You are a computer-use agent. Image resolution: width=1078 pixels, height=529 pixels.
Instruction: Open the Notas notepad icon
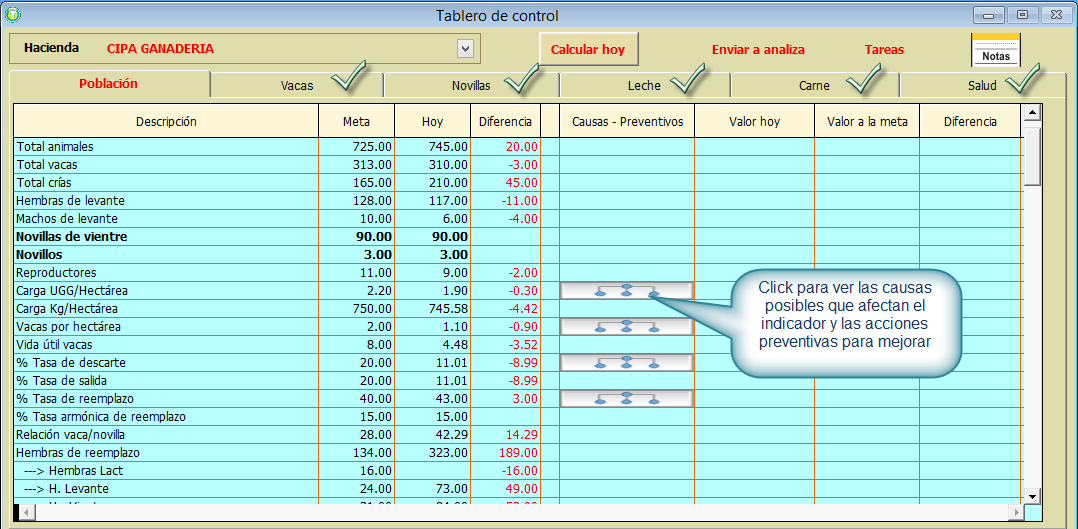995,49
